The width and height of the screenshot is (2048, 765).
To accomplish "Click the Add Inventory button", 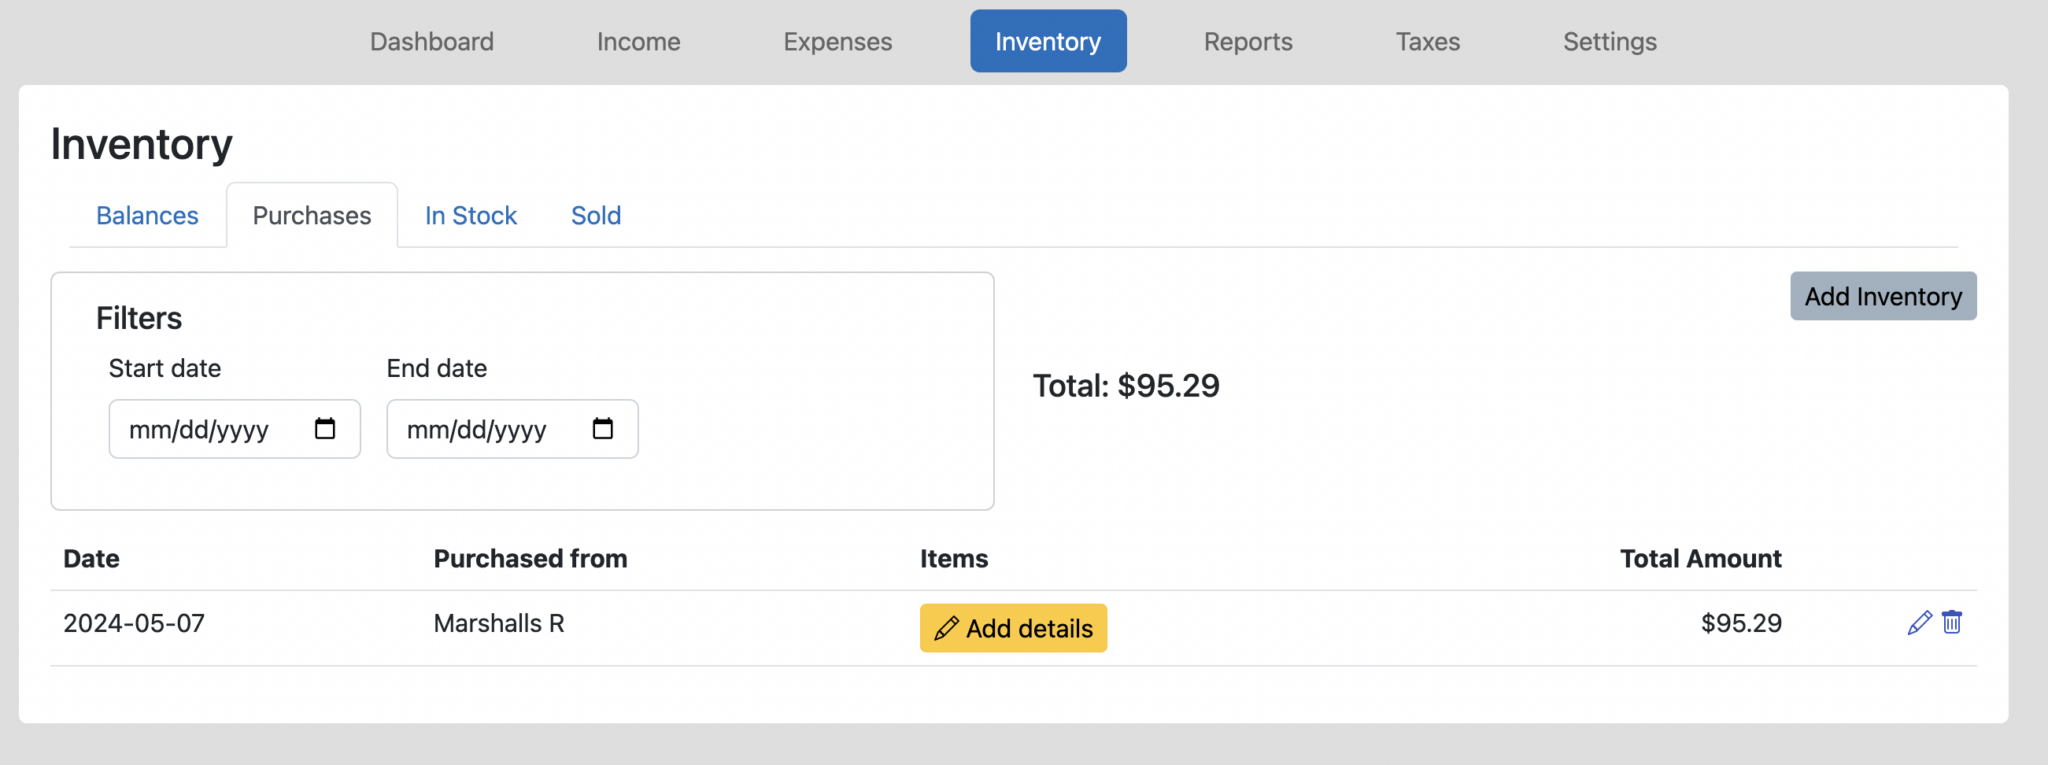I will 1882,296.
